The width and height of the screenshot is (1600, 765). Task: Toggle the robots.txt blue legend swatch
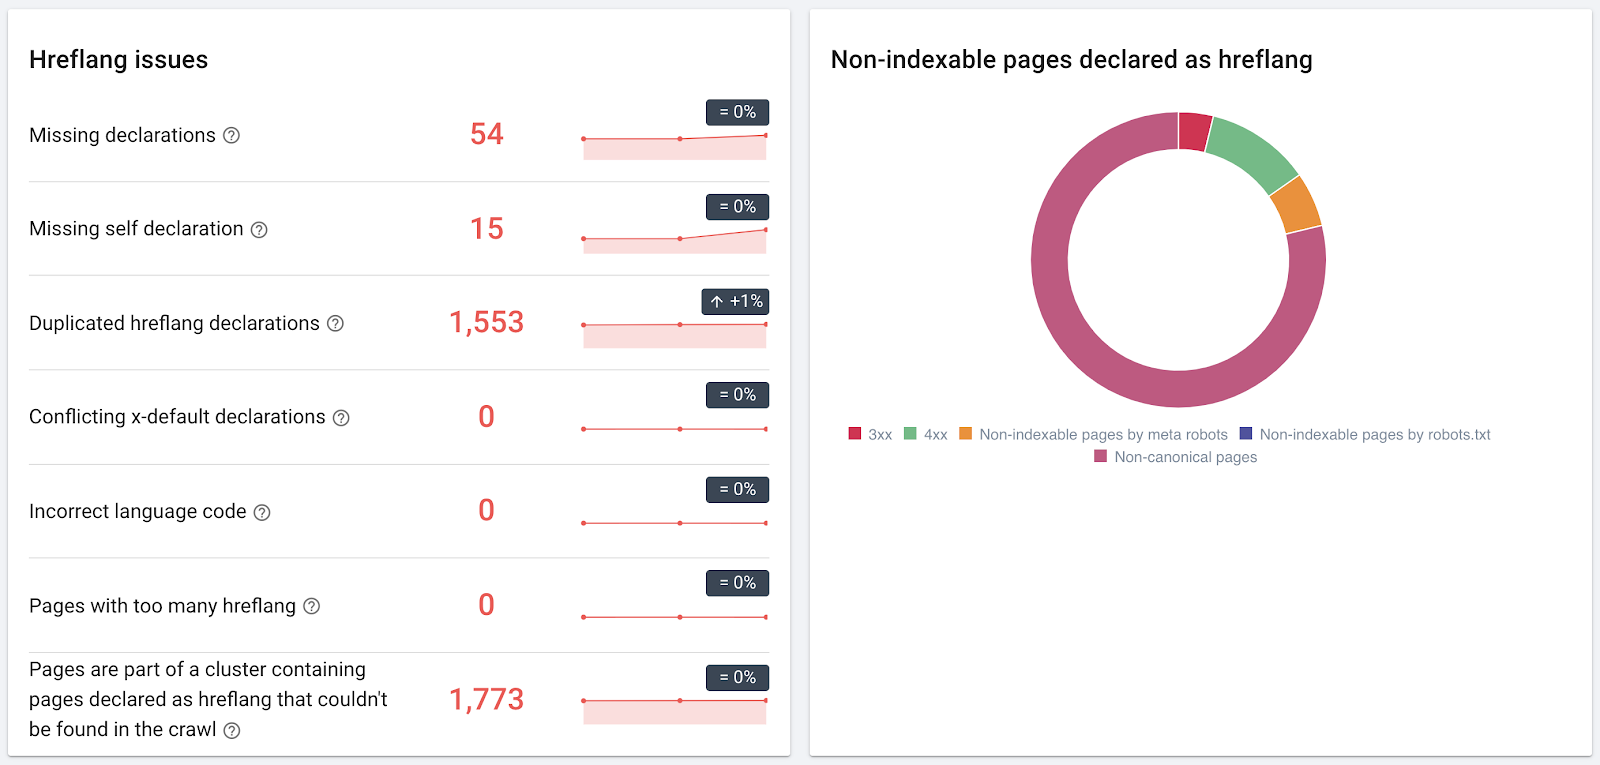[1246, 433]
